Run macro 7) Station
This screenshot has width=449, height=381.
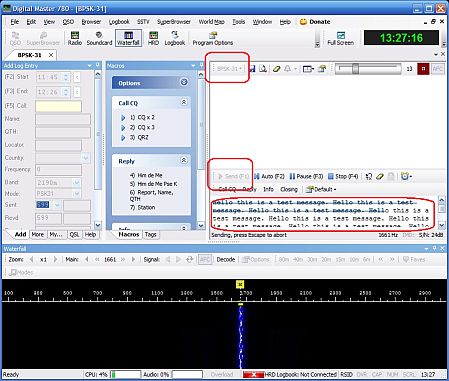142,207
